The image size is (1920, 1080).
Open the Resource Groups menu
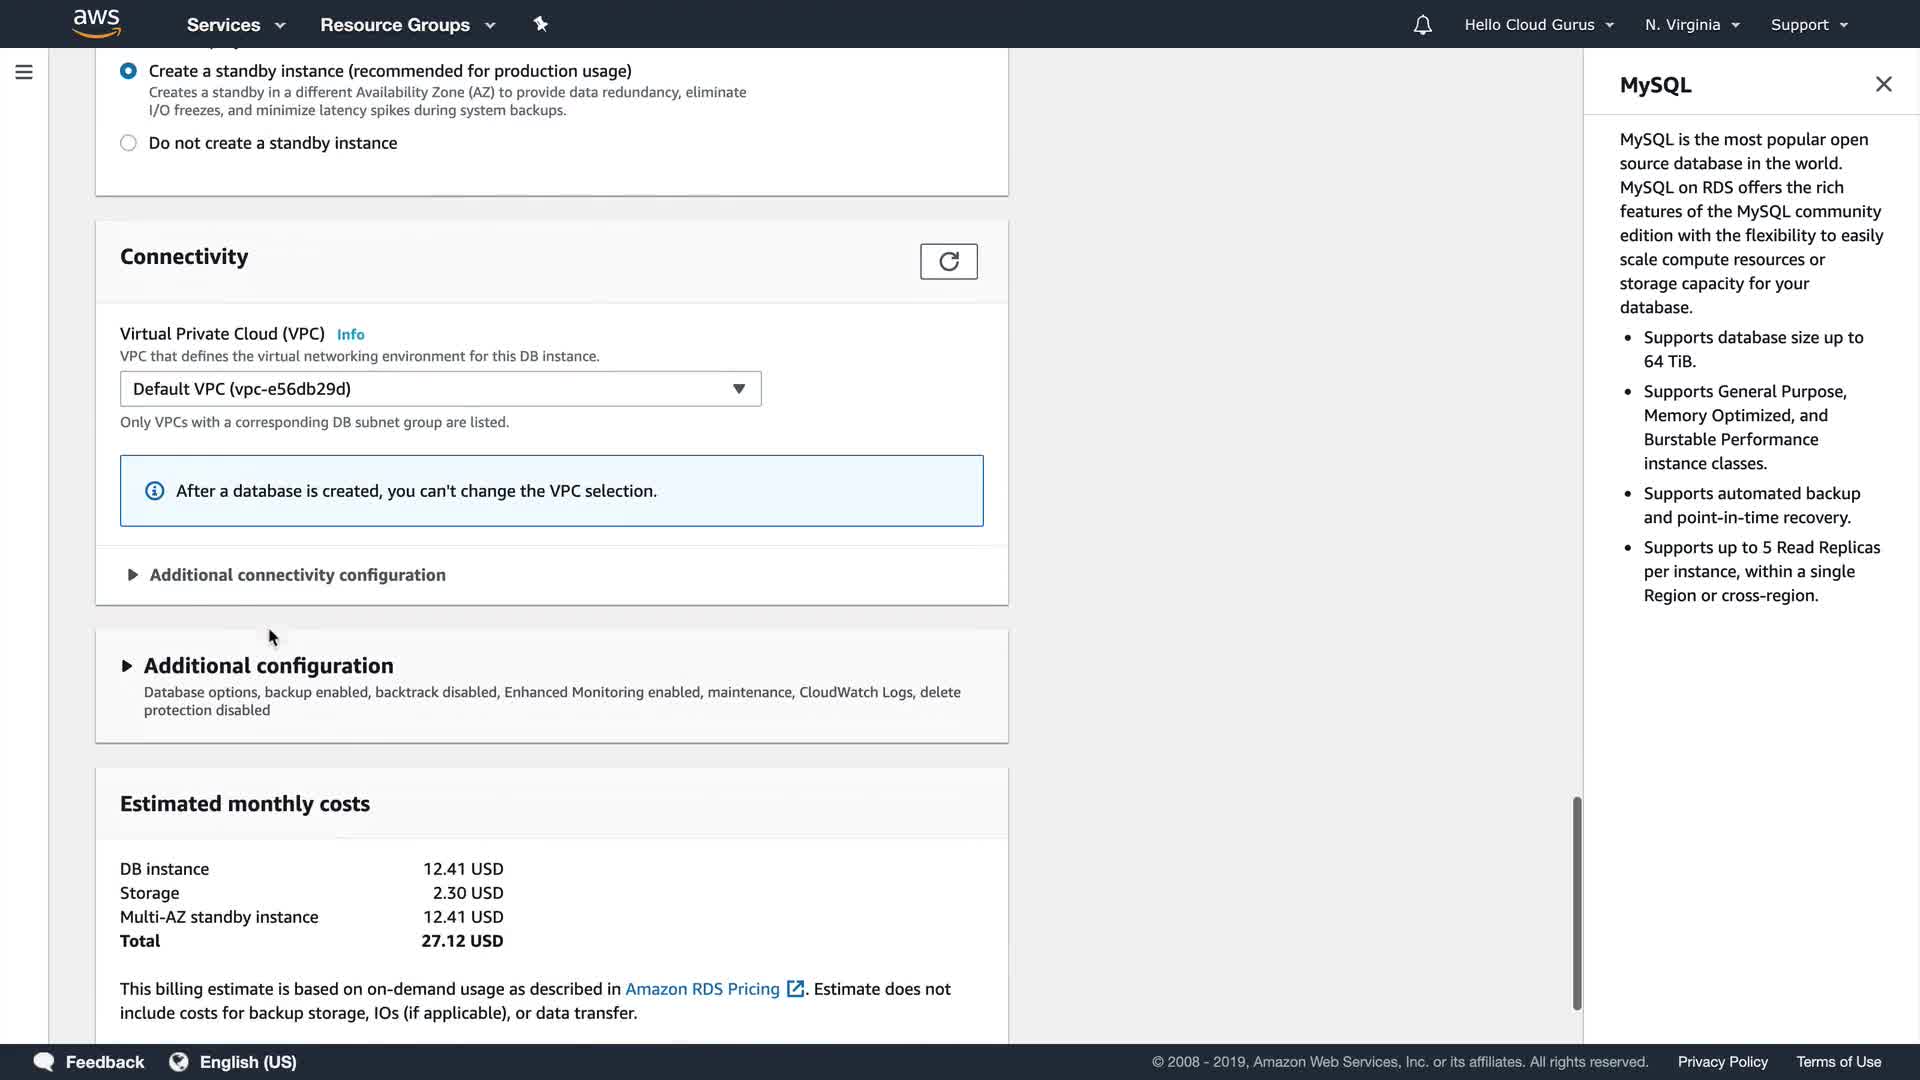(407, 25)
